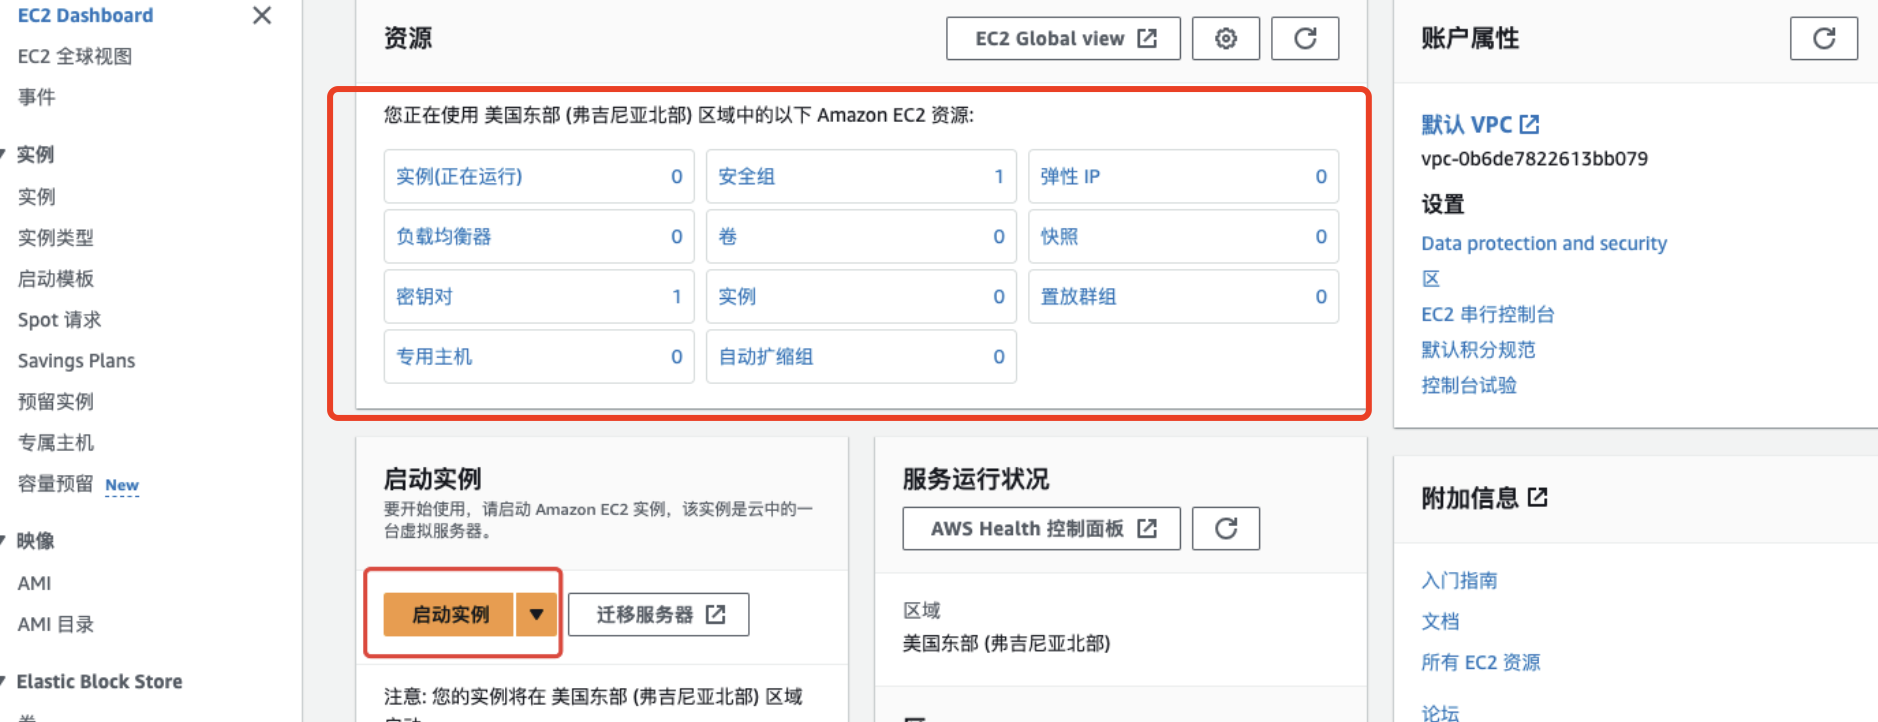
Task: Open EC2 Global view button
Action: tap(1064, 38)
